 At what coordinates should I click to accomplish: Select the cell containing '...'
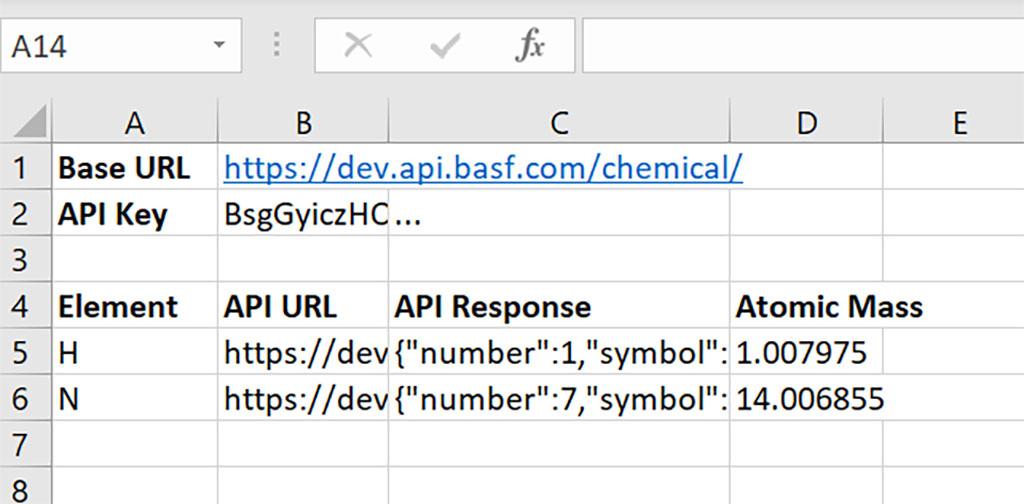point(559,212)
